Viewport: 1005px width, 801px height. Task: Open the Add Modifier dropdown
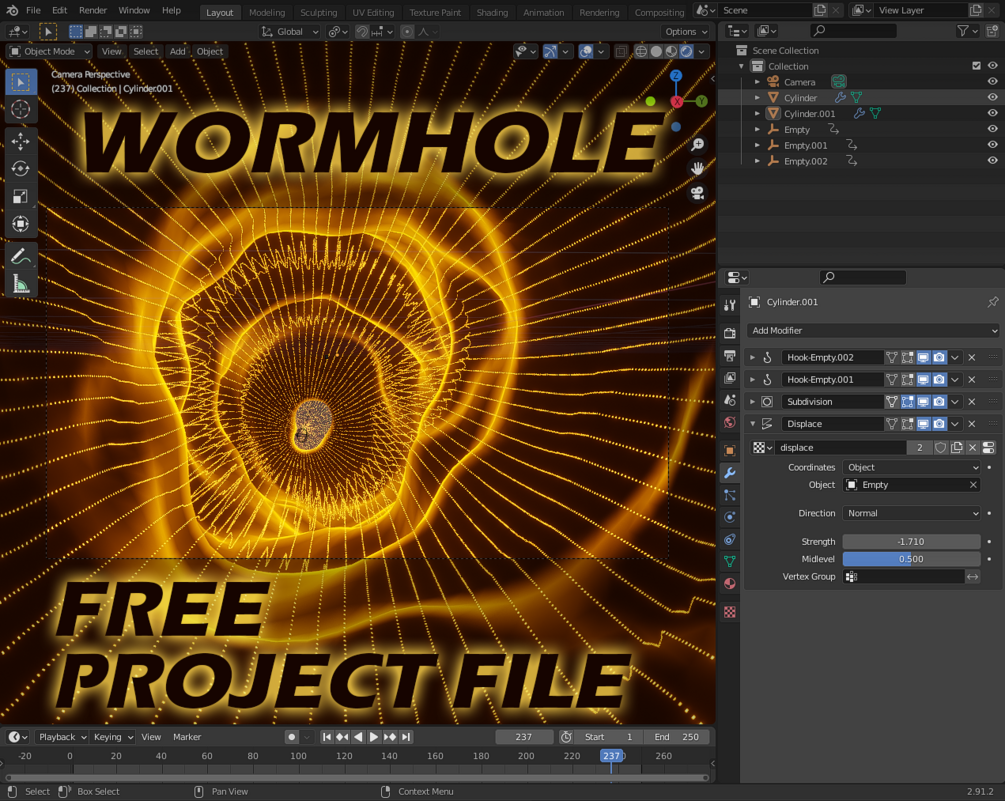point(874,331)
